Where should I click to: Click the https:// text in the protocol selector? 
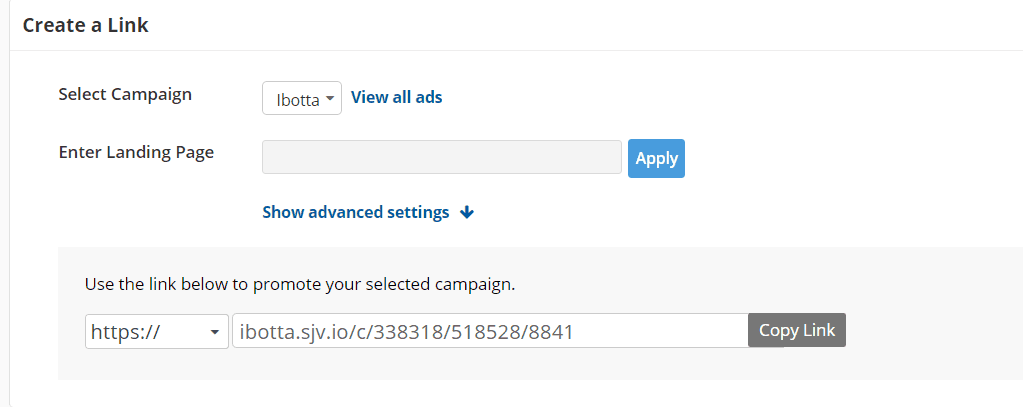pyautogui.click(x=125, y=333)
